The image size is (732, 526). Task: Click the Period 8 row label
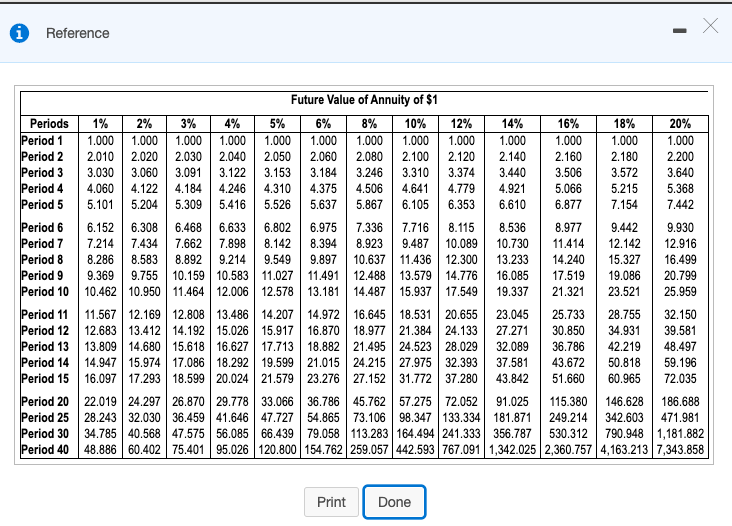click(x=42, y=259)
